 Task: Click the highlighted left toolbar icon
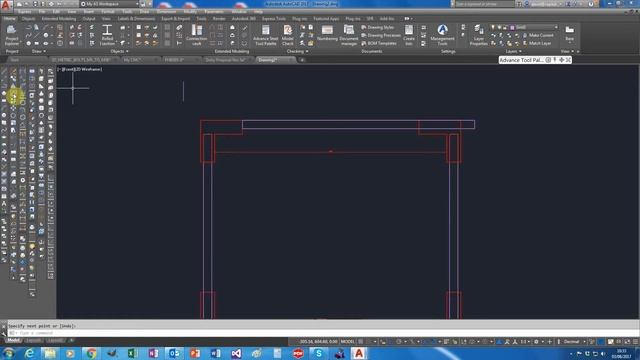click(14, 97)
